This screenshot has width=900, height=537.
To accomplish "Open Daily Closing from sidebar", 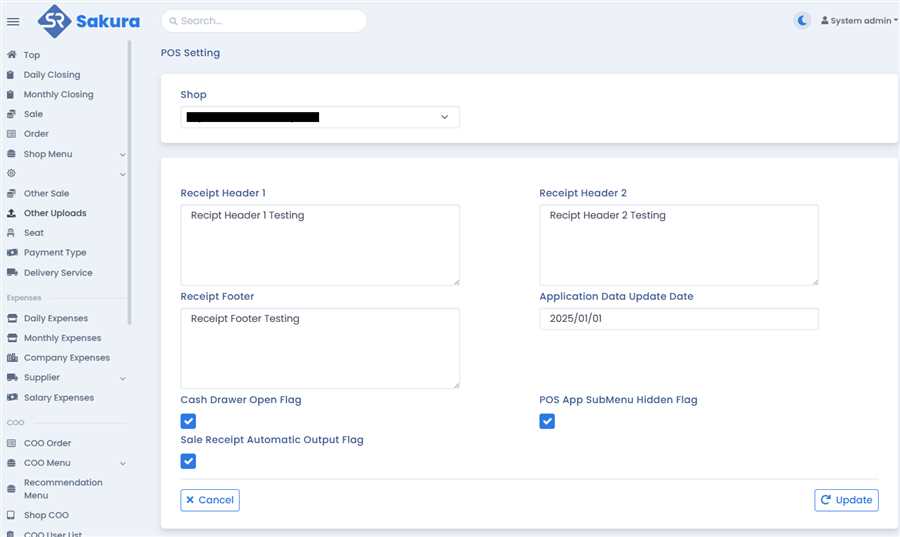I will point(52,75).
